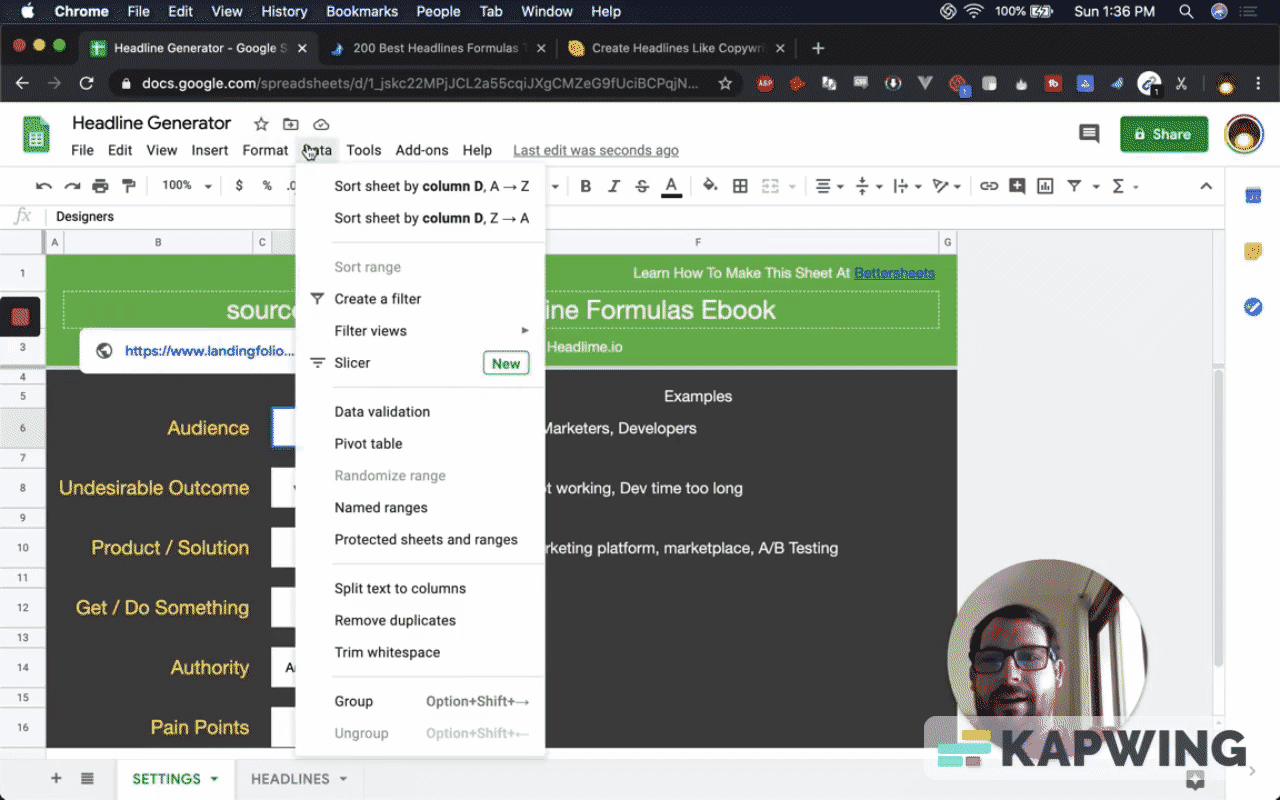
Task: Add a new sheet with plus button
Action: [x=56, y=779]
